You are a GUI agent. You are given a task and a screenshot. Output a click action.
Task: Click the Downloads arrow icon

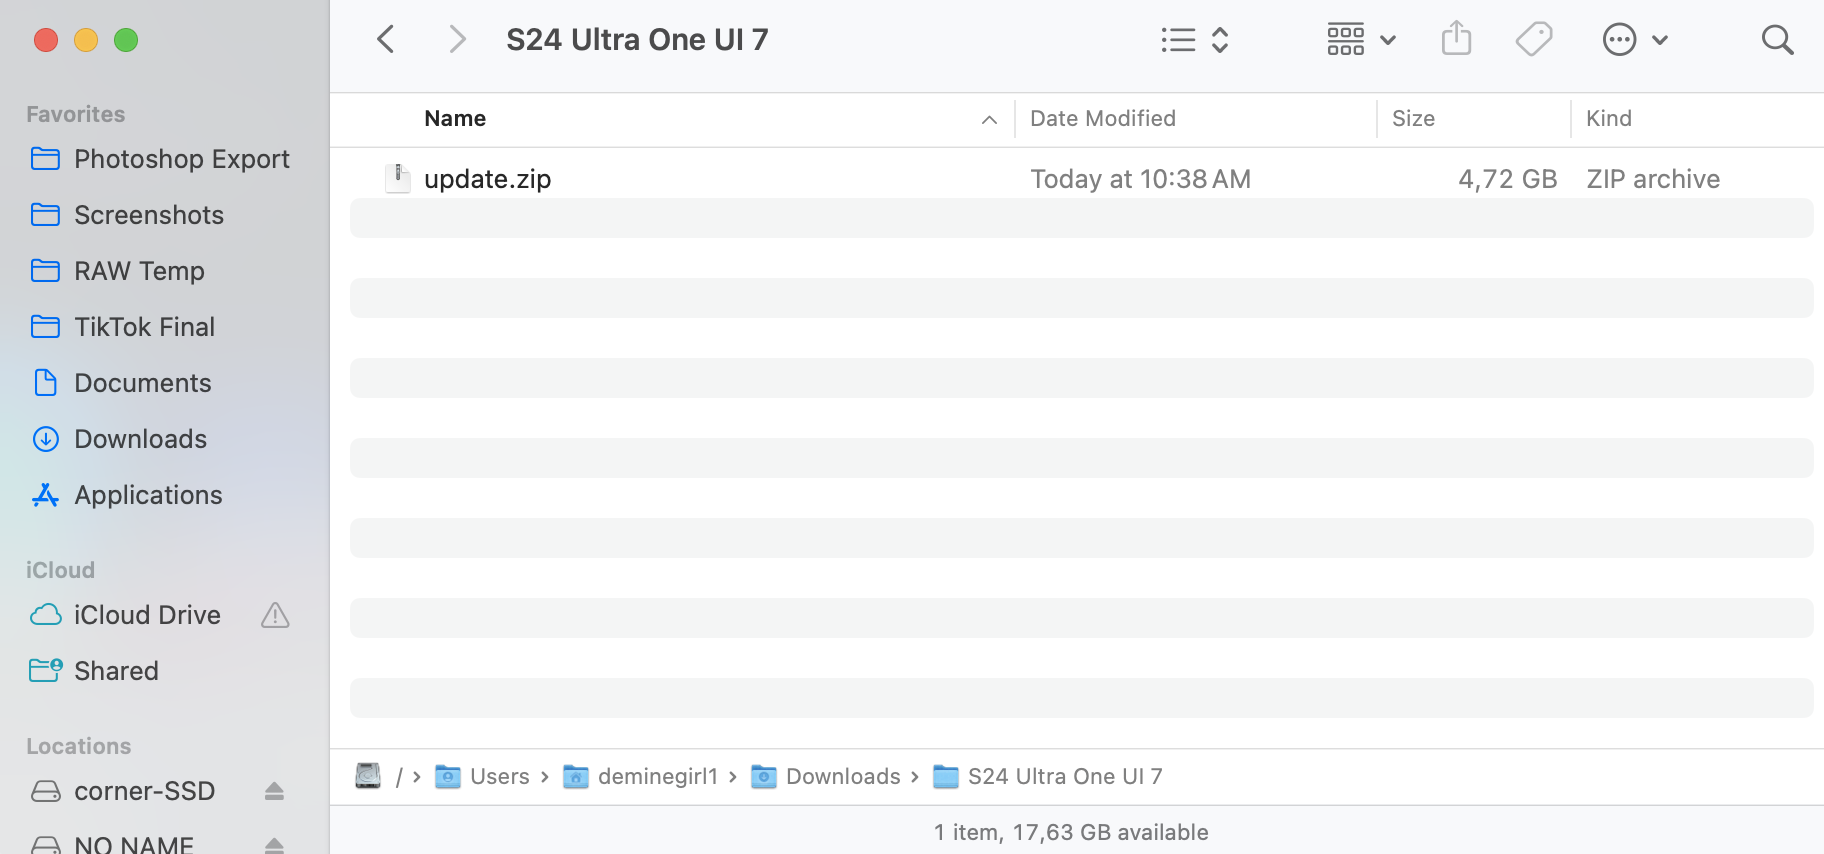click(x=45, y=438)
